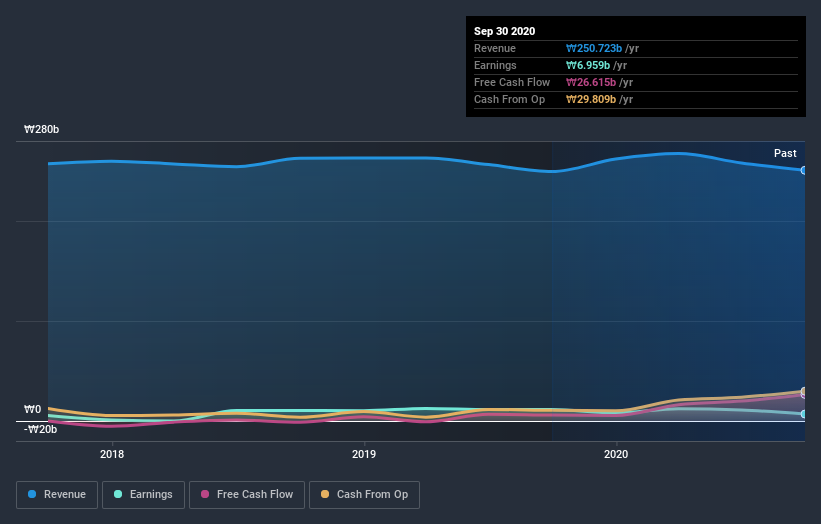Click the 'Past' label on chart
This screenshot has width=821, height=524.
[x=785, y=153]
